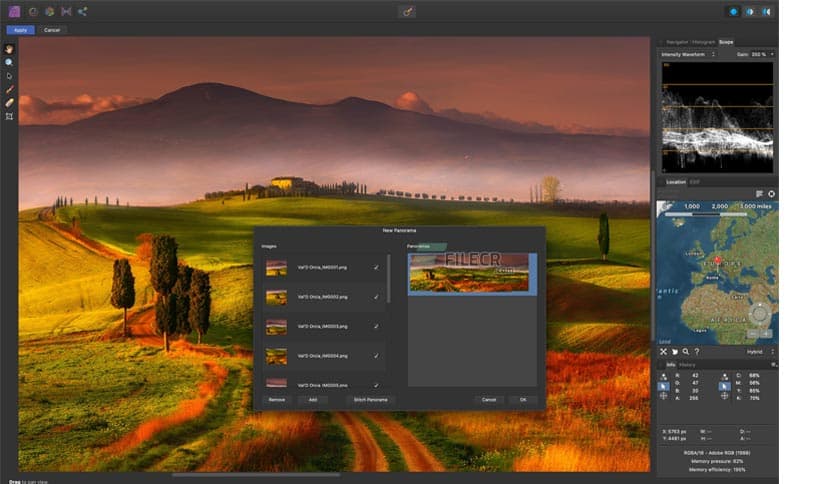
Task: Click the map compass navigation control
Action: tap(759, 314)
